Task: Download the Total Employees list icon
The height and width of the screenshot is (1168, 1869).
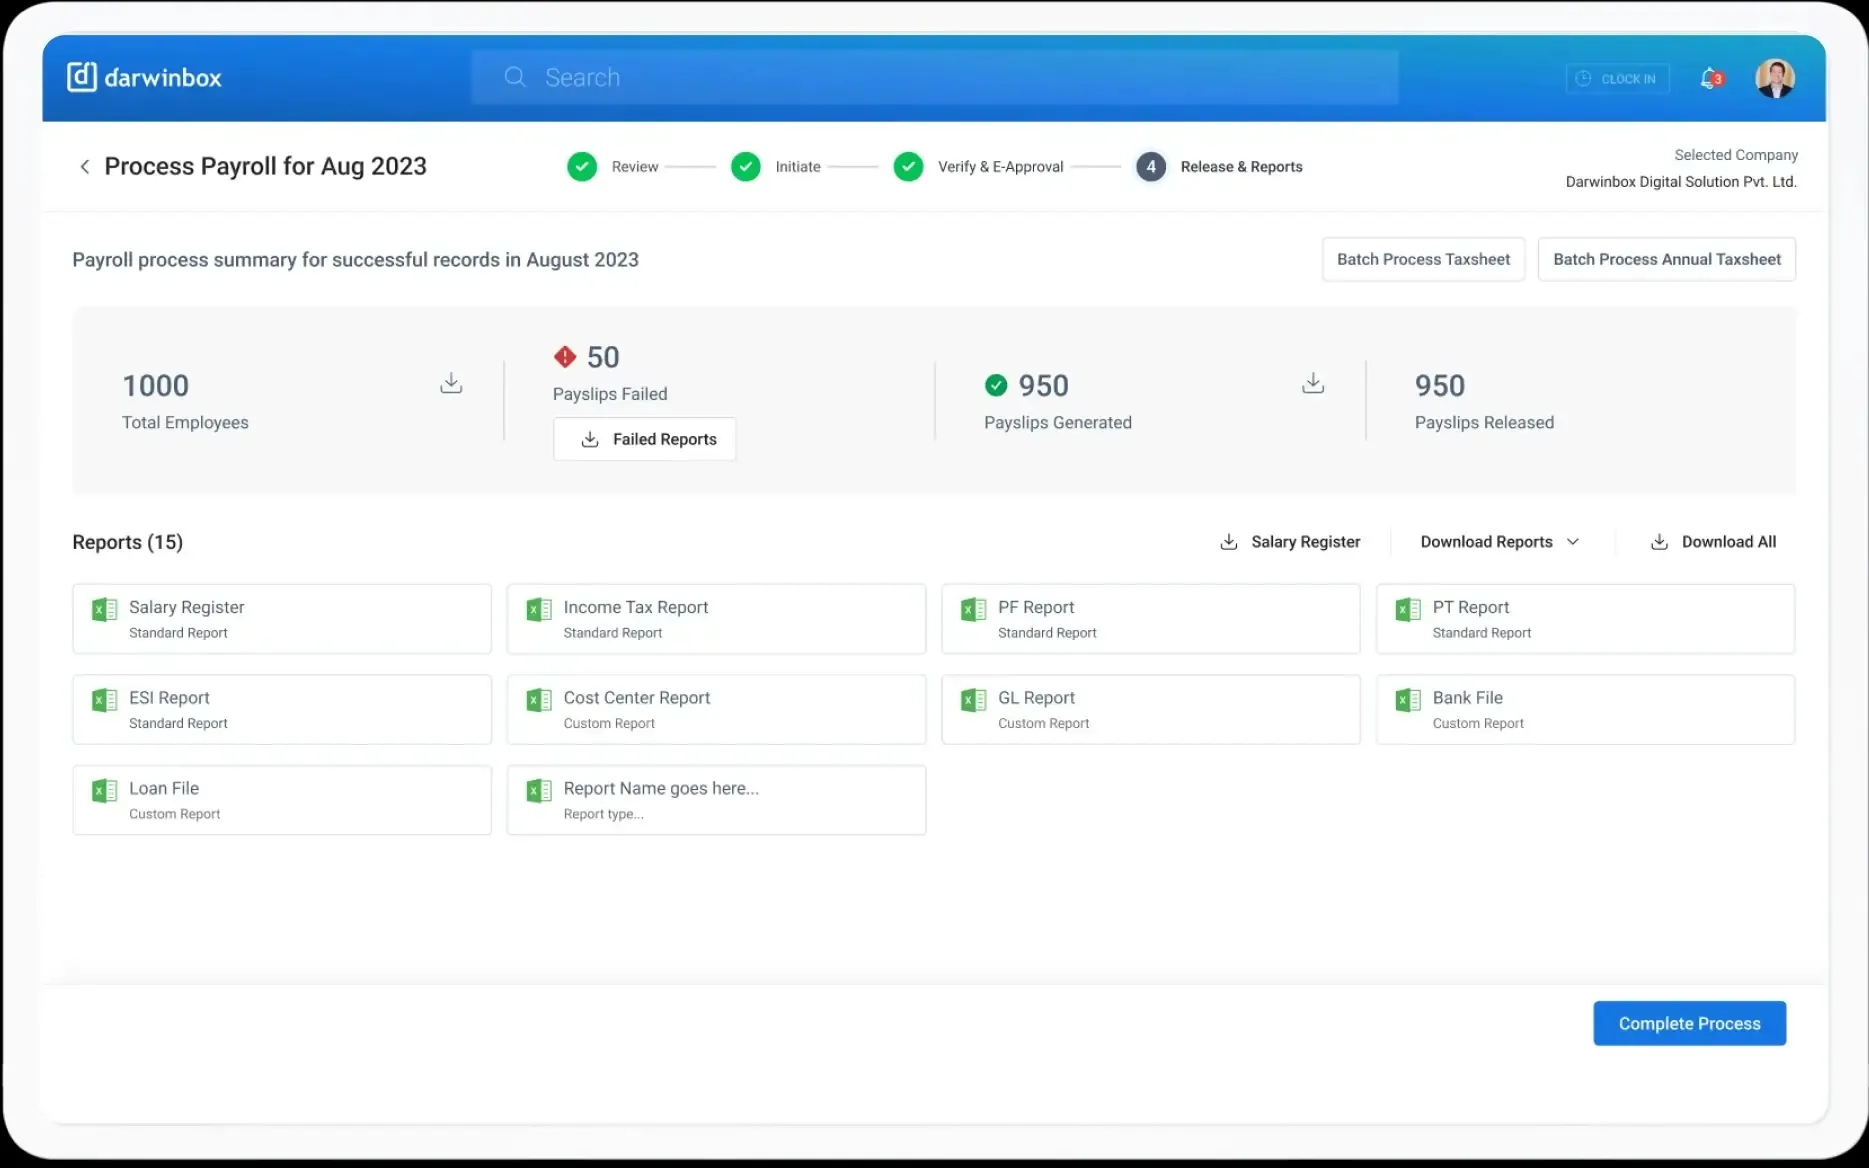Action: [451, 383]
